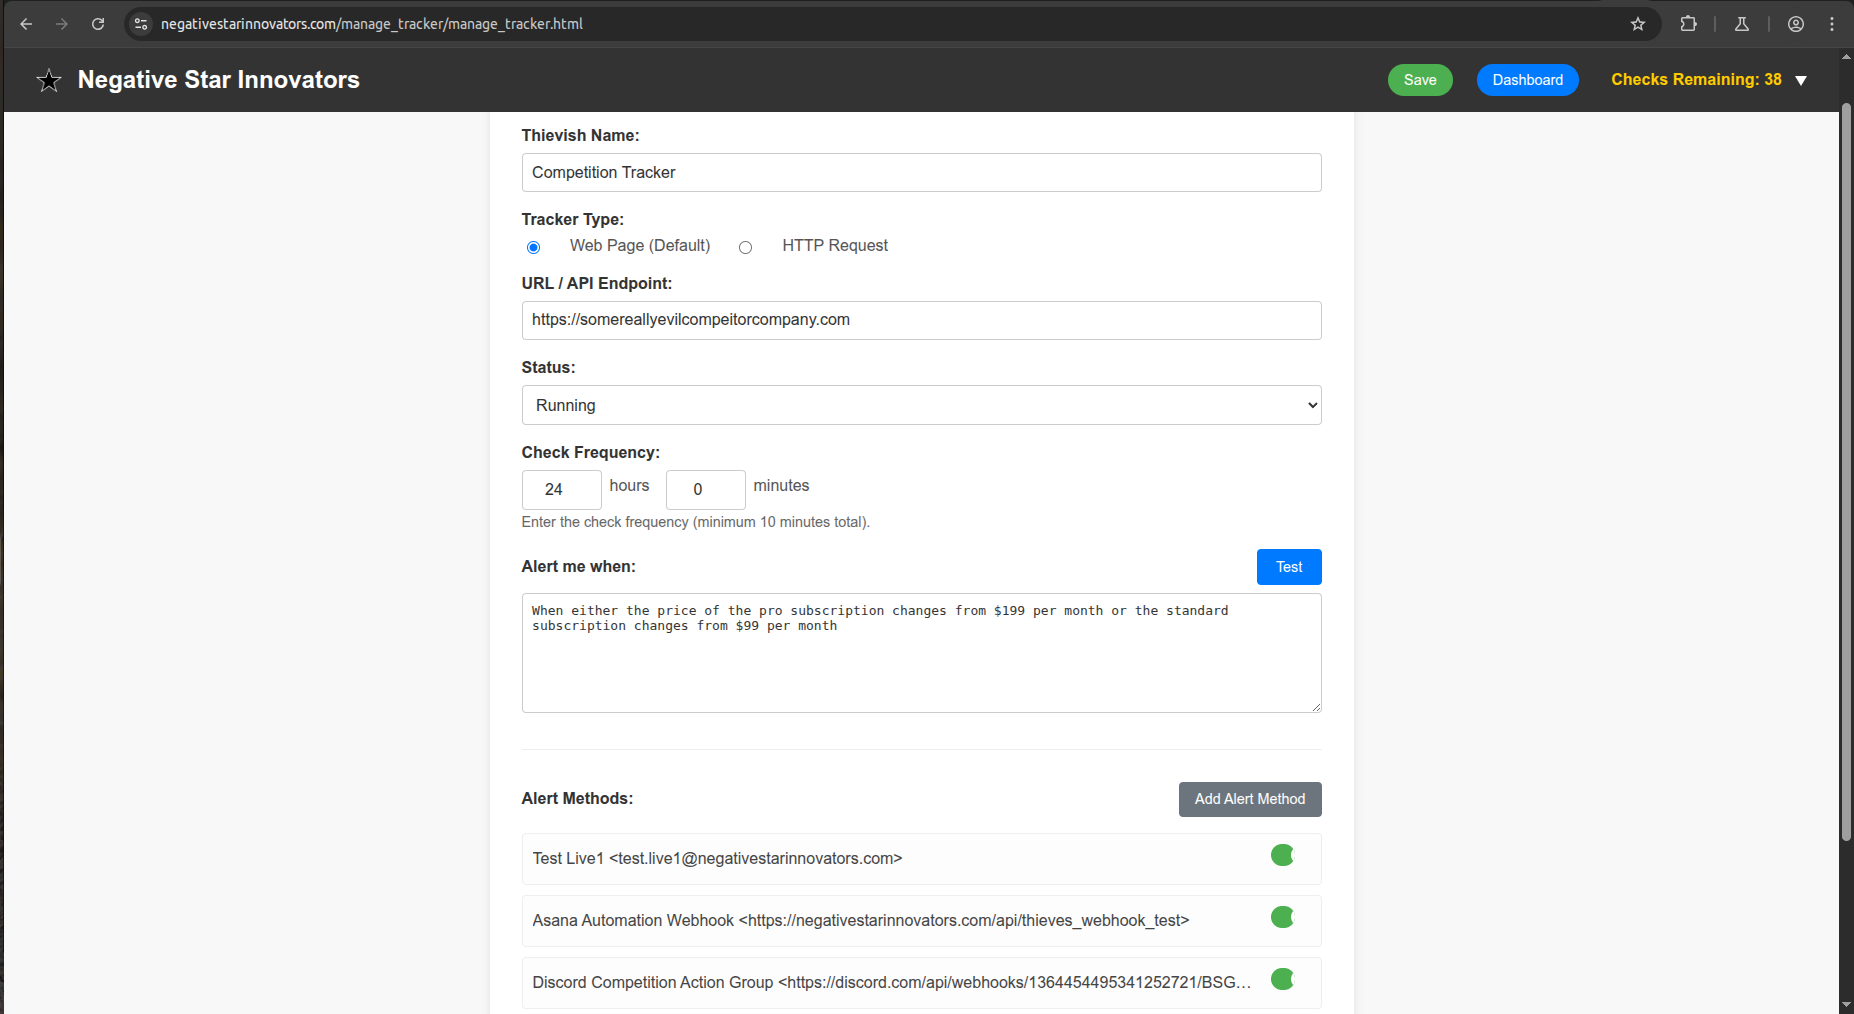Go to Dashboard

pyautogui.click(x=1527, y=80)
